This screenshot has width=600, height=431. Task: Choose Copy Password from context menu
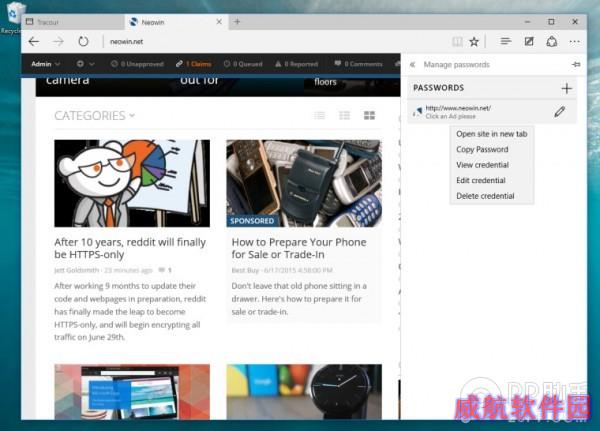[491, 150]
